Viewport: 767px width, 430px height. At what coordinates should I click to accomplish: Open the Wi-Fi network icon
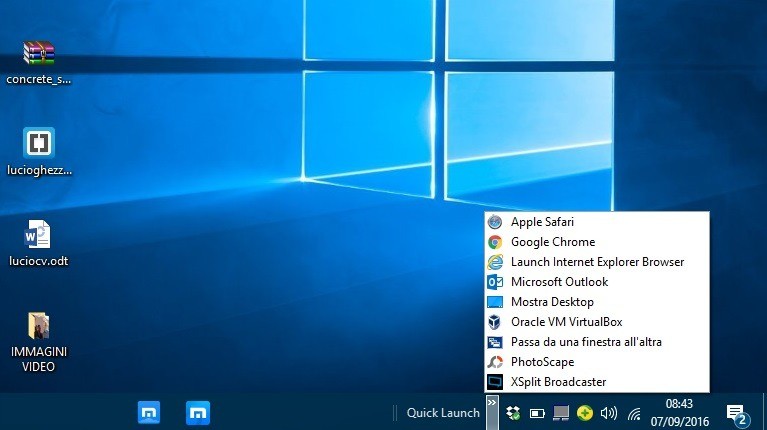(x=633, y=413)
